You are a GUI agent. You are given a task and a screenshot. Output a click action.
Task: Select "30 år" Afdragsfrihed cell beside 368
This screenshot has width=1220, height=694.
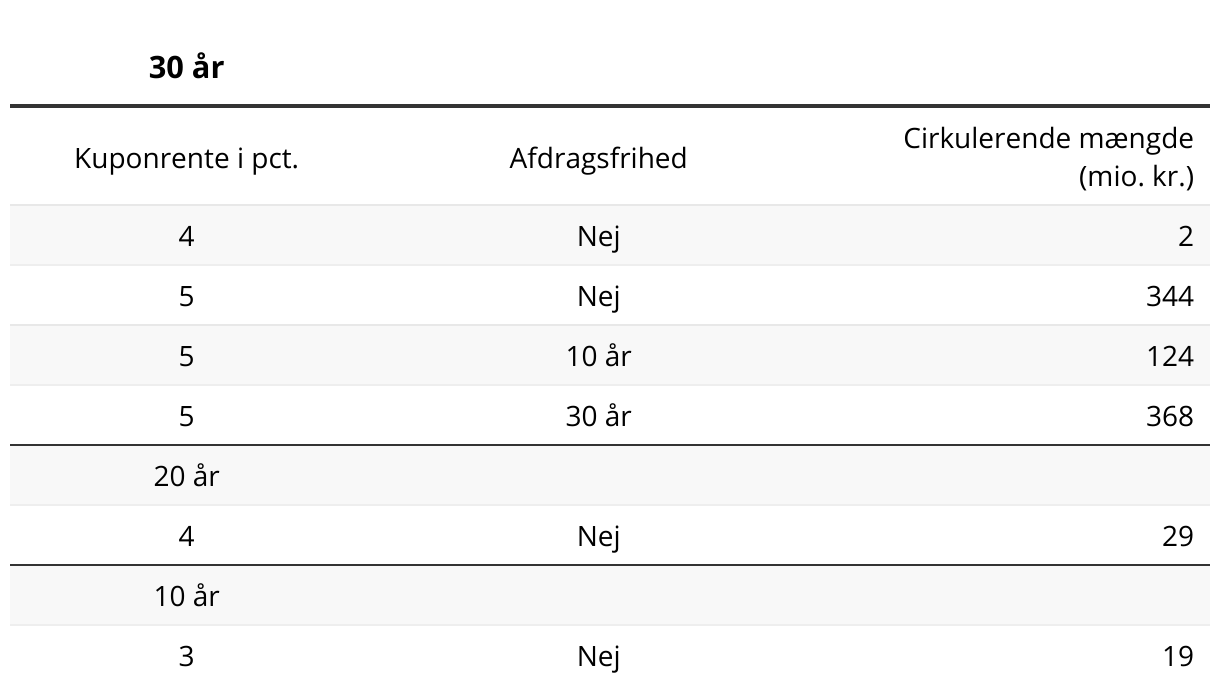pyautogui.click(x=598, y=416)
